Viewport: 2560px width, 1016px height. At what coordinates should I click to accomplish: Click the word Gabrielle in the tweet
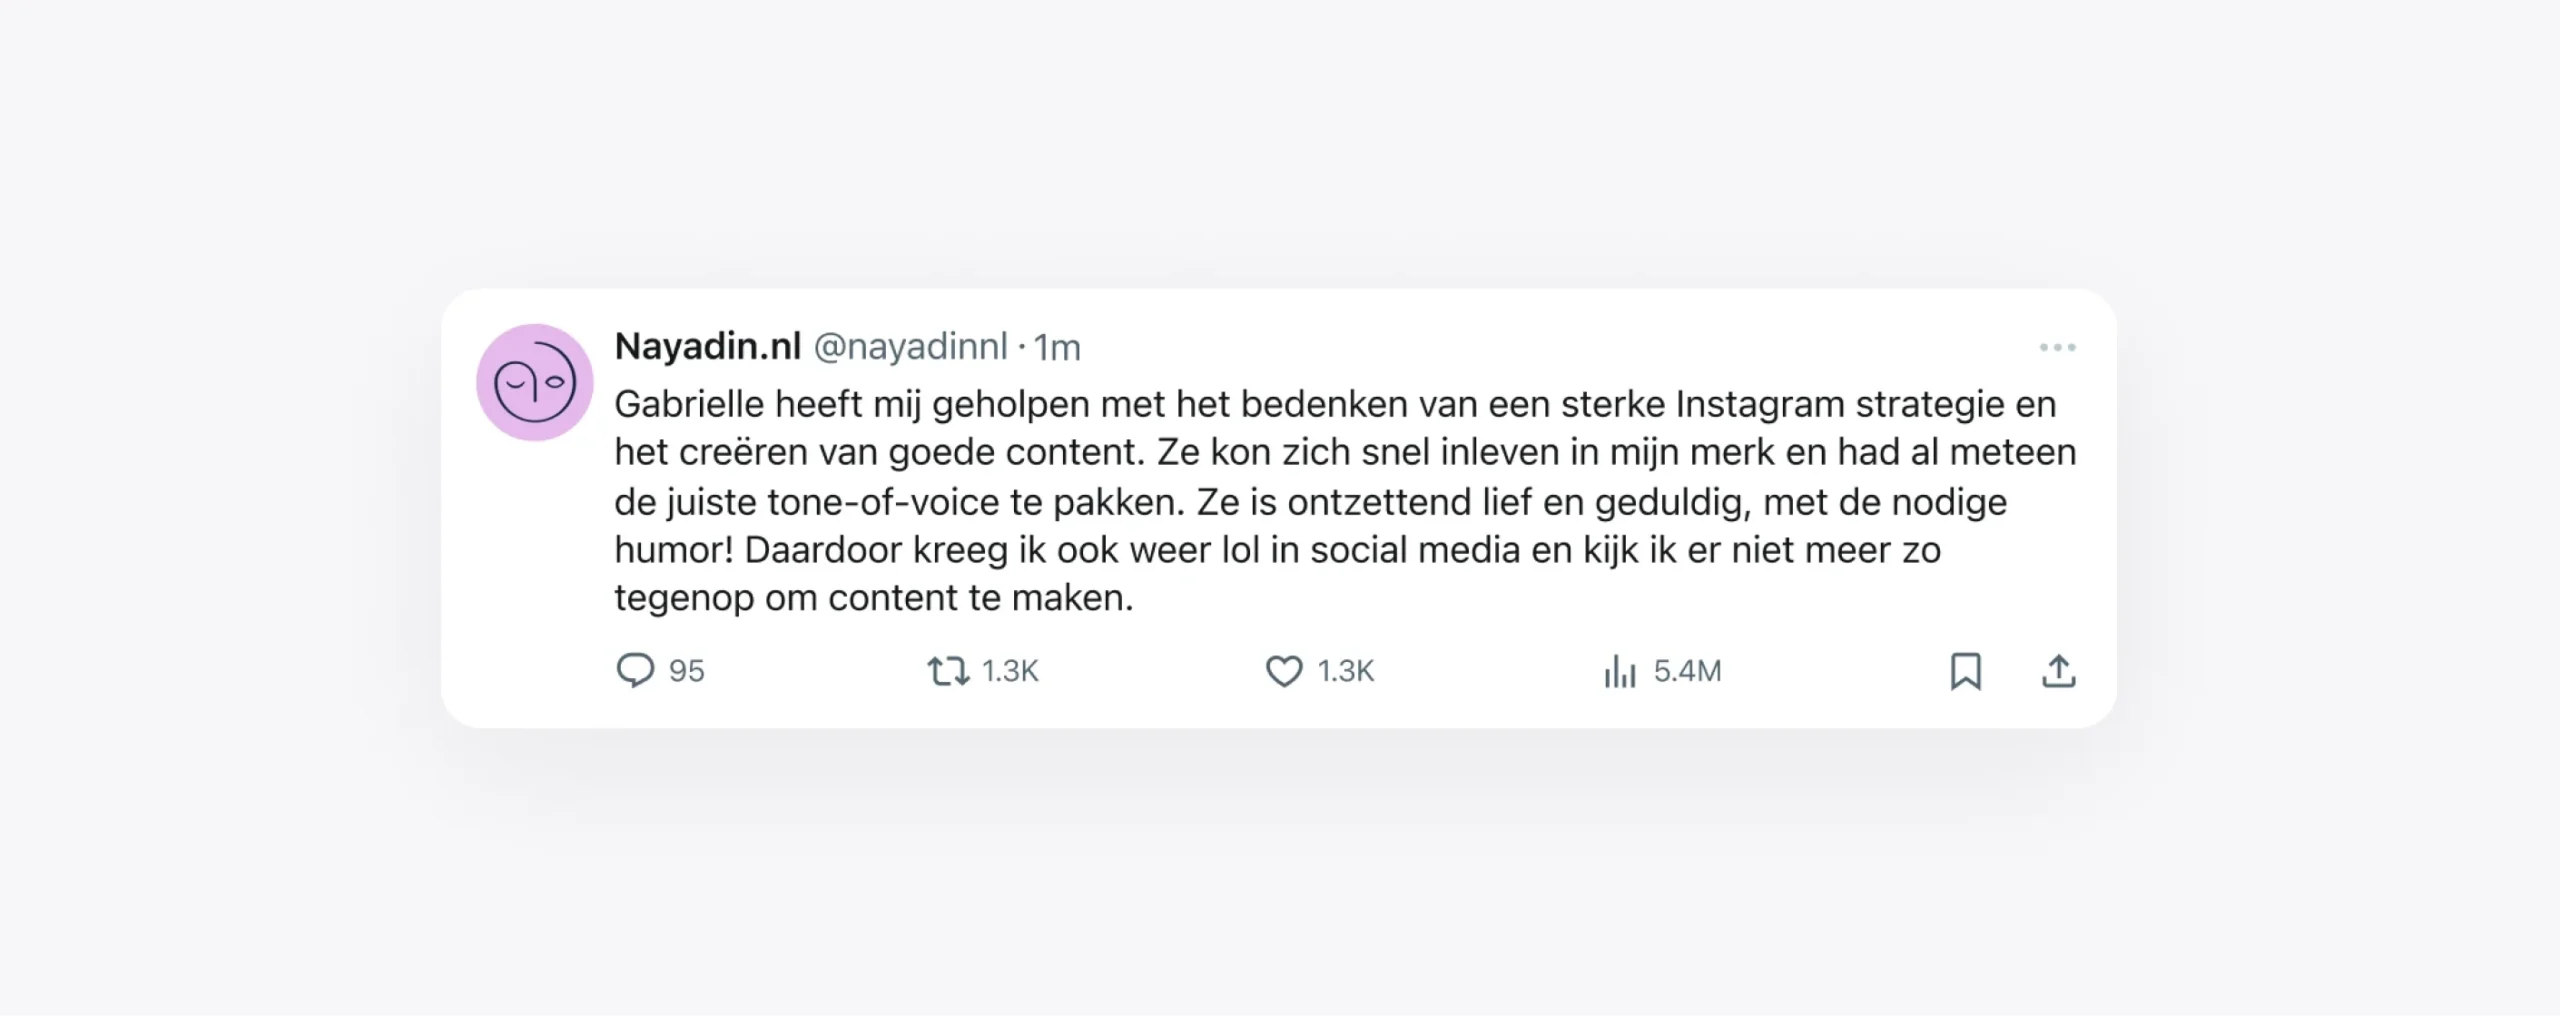(x=688, y=404)
